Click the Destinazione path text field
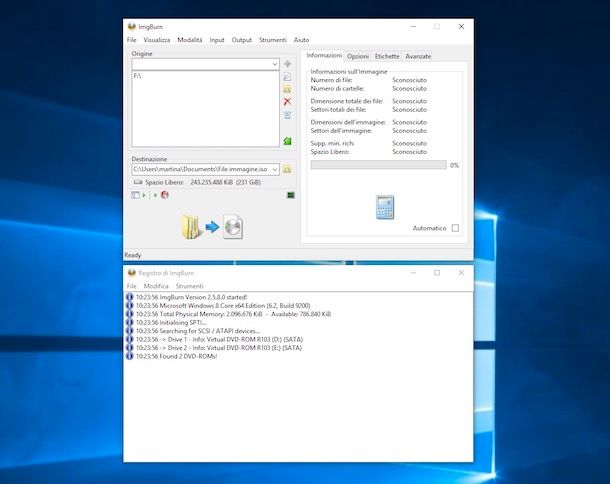Image resolution: width=610 pixels, height=484 pixels. point(201,170)
